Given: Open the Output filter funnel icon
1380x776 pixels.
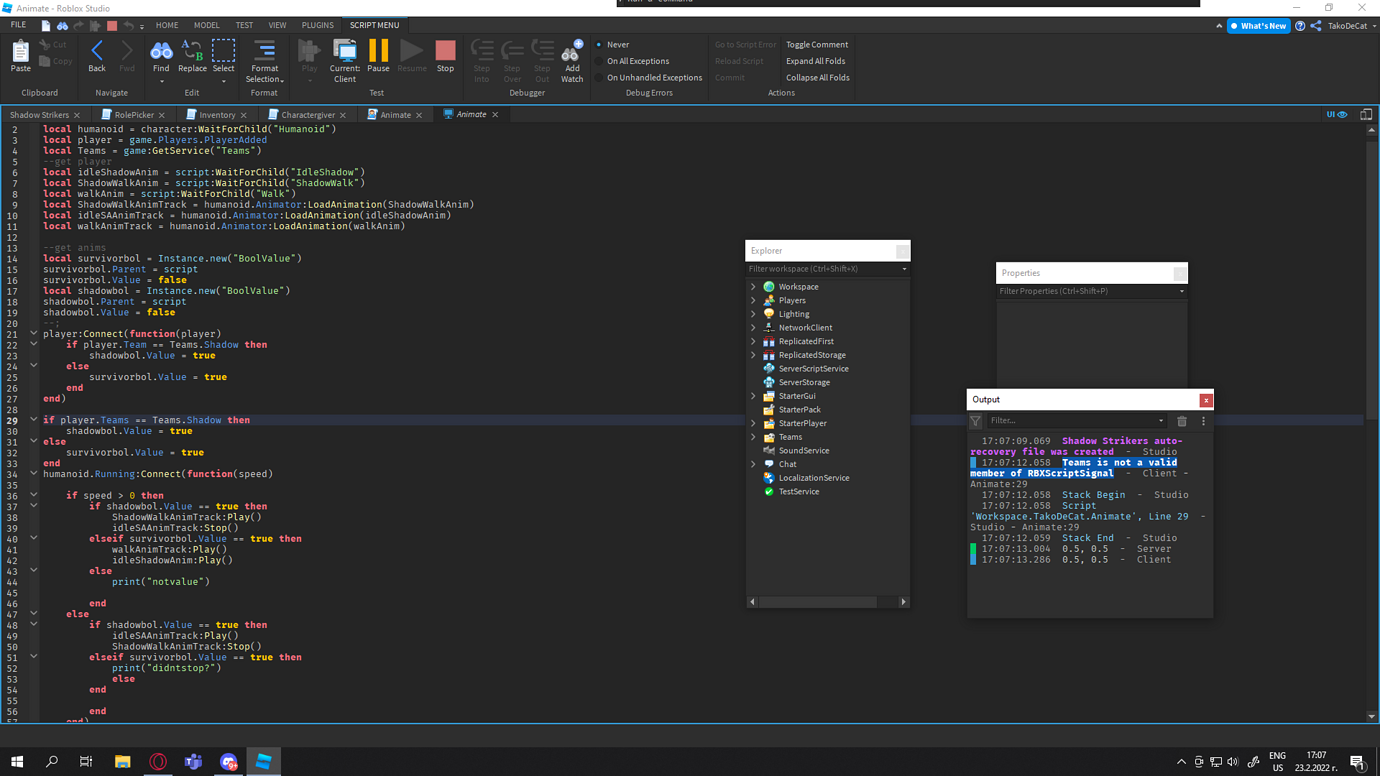Looking at the screenshot, I should pyautogui.click(x=976, y=421).
